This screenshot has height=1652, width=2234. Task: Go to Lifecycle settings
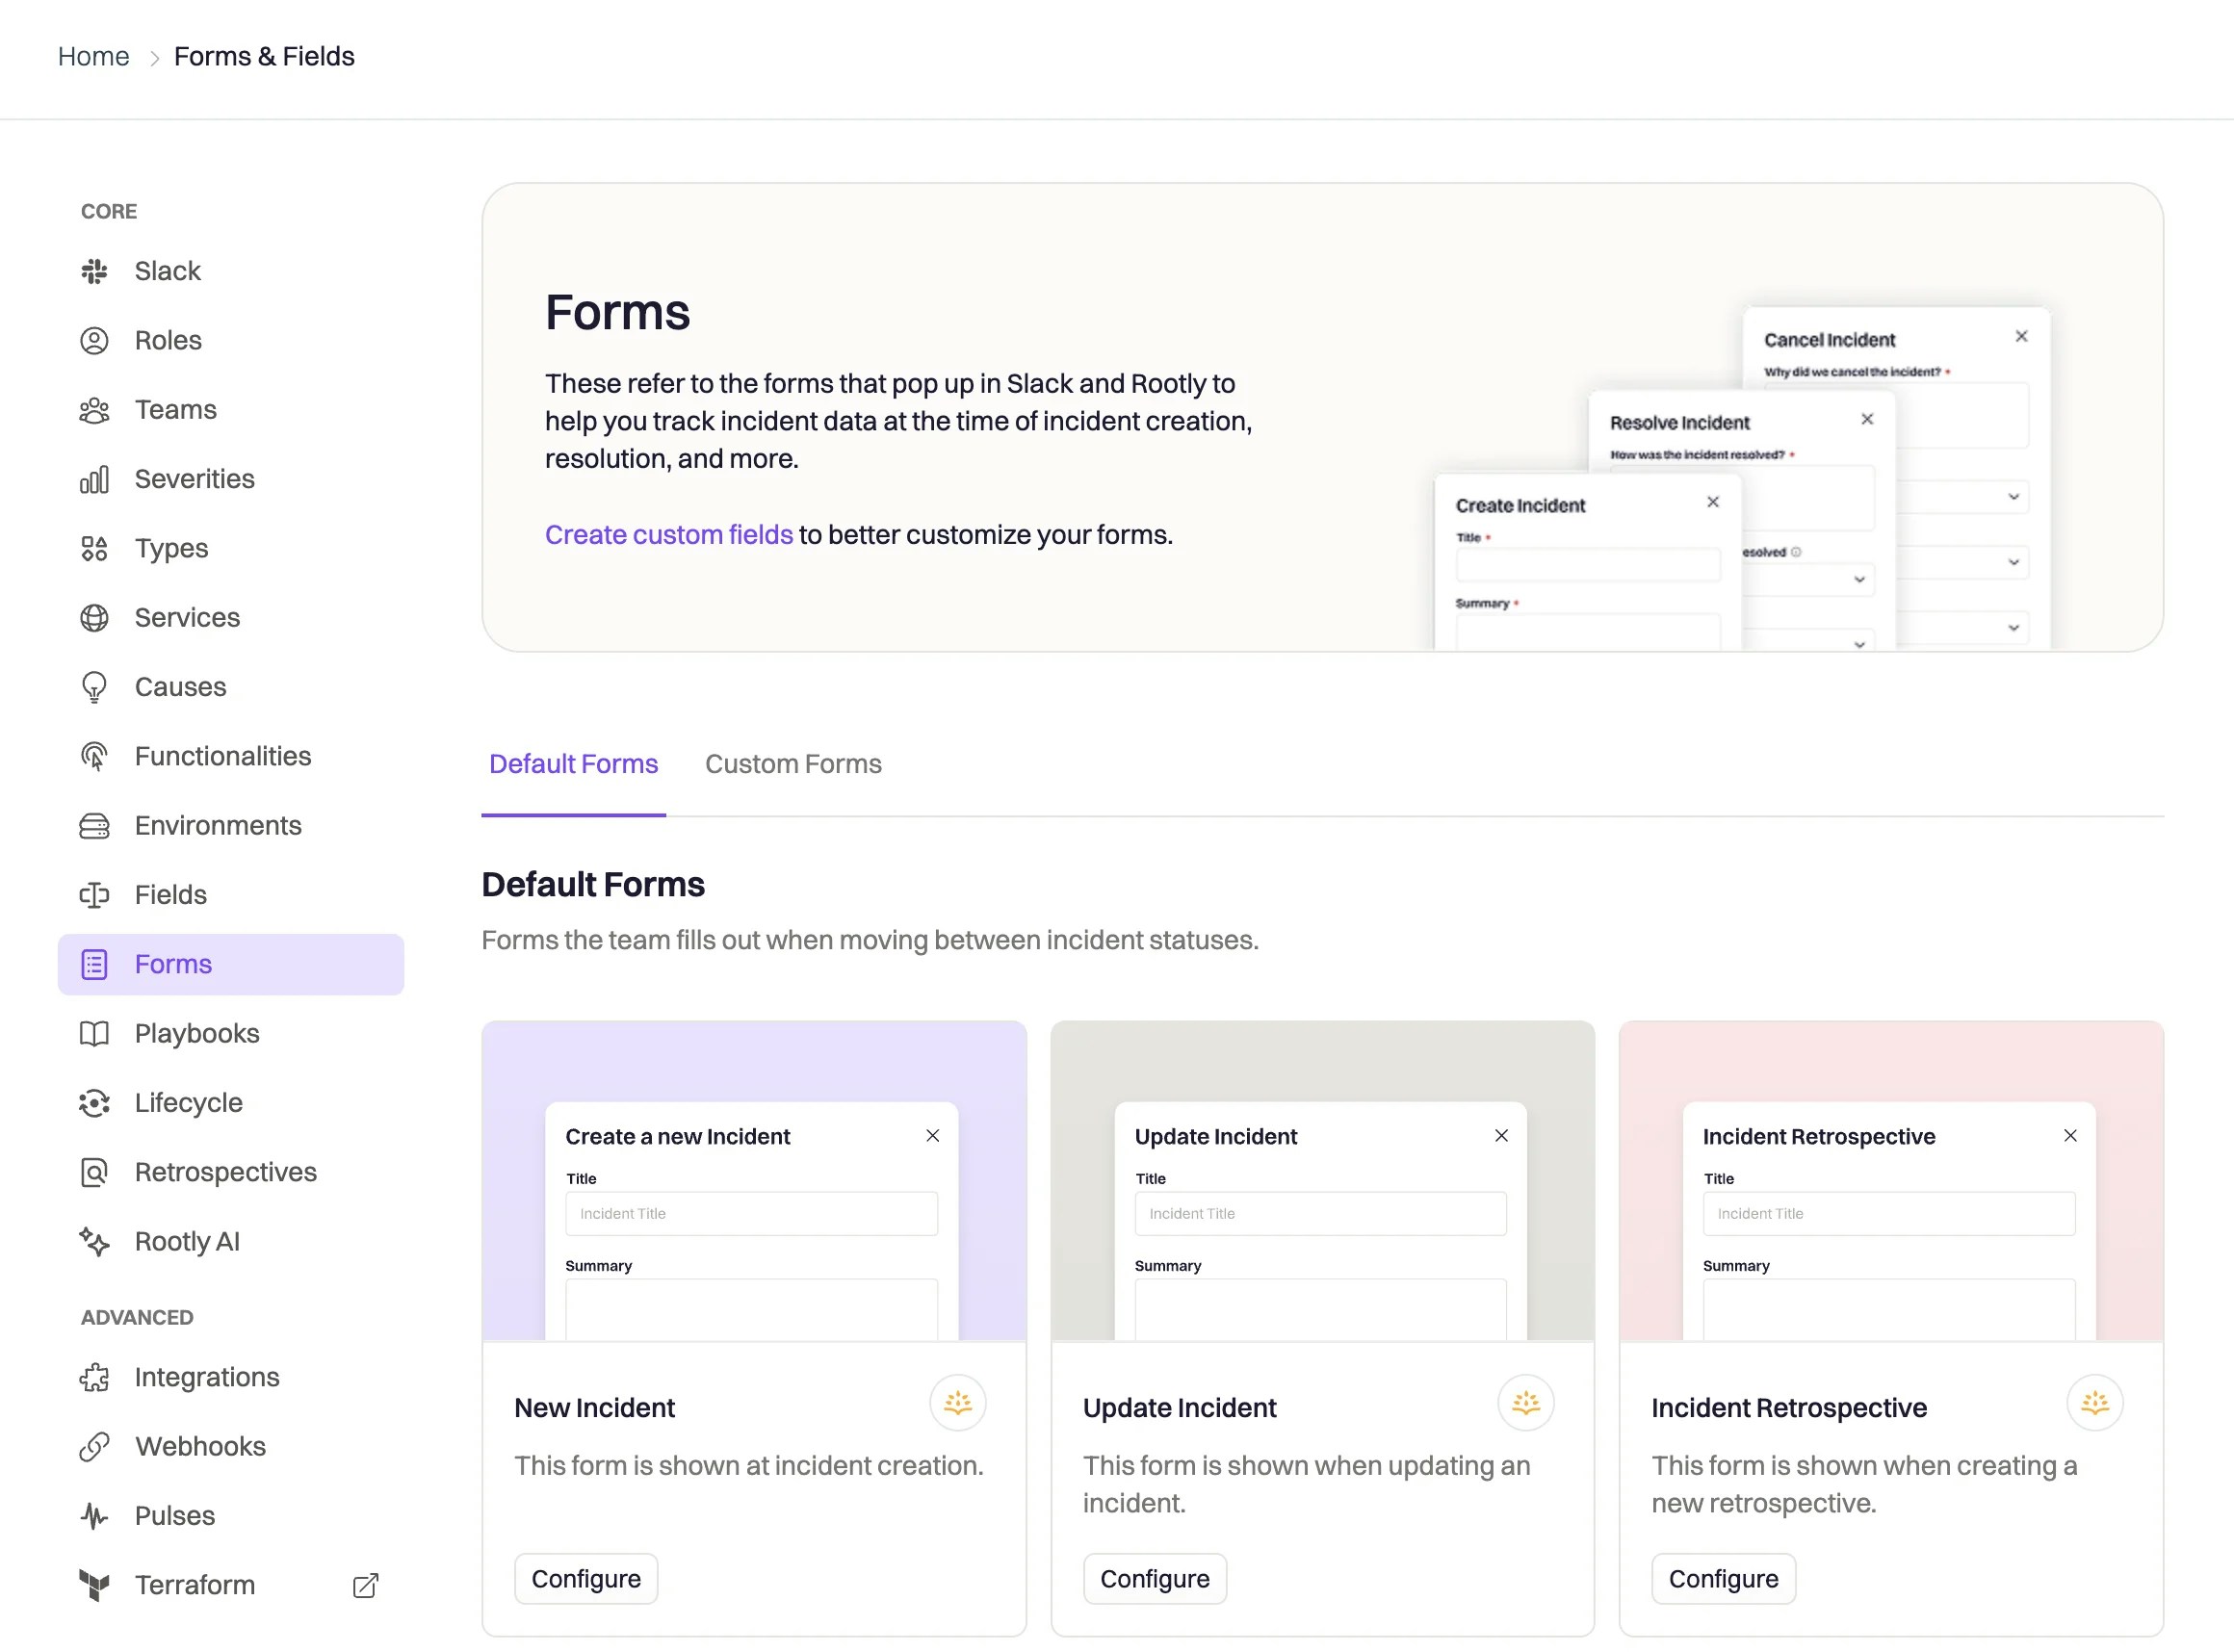[231, 1103]
